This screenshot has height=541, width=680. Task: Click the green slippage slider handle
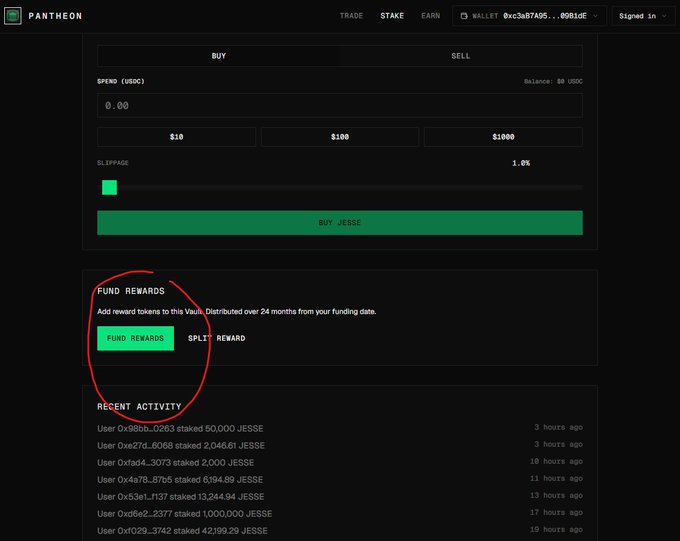pyautogui.click(x=109, y=187)
